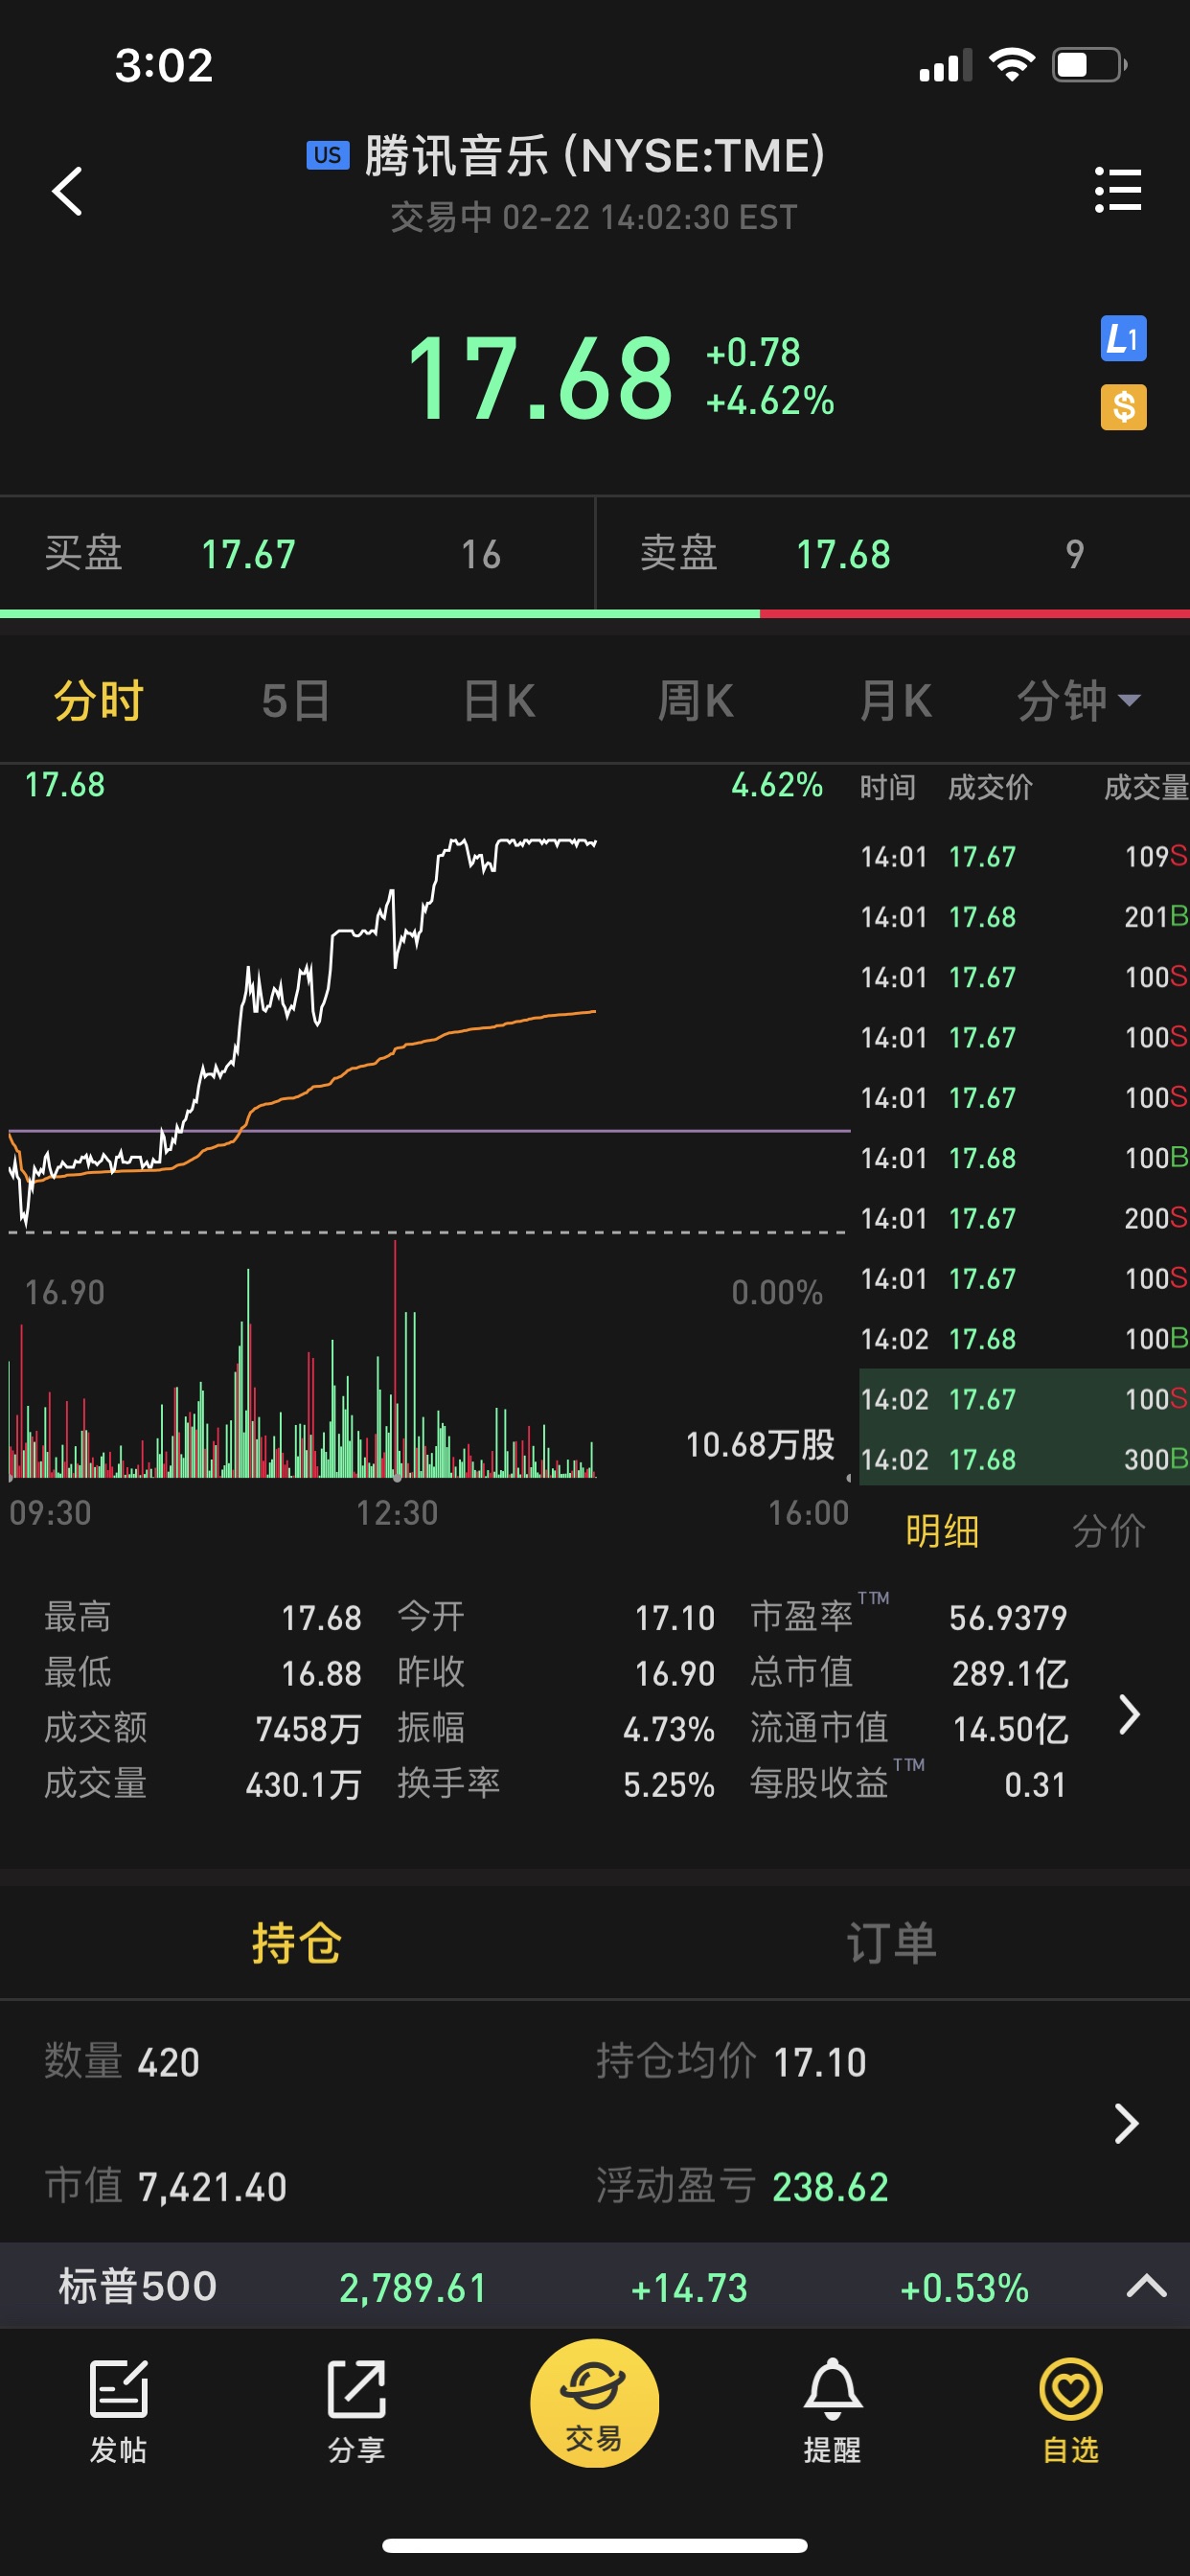The height and width of the screenshot is (2576, 1190).
Task: Tap the 14:01 17.67 109S trade row
Action: pos(1024,856)
